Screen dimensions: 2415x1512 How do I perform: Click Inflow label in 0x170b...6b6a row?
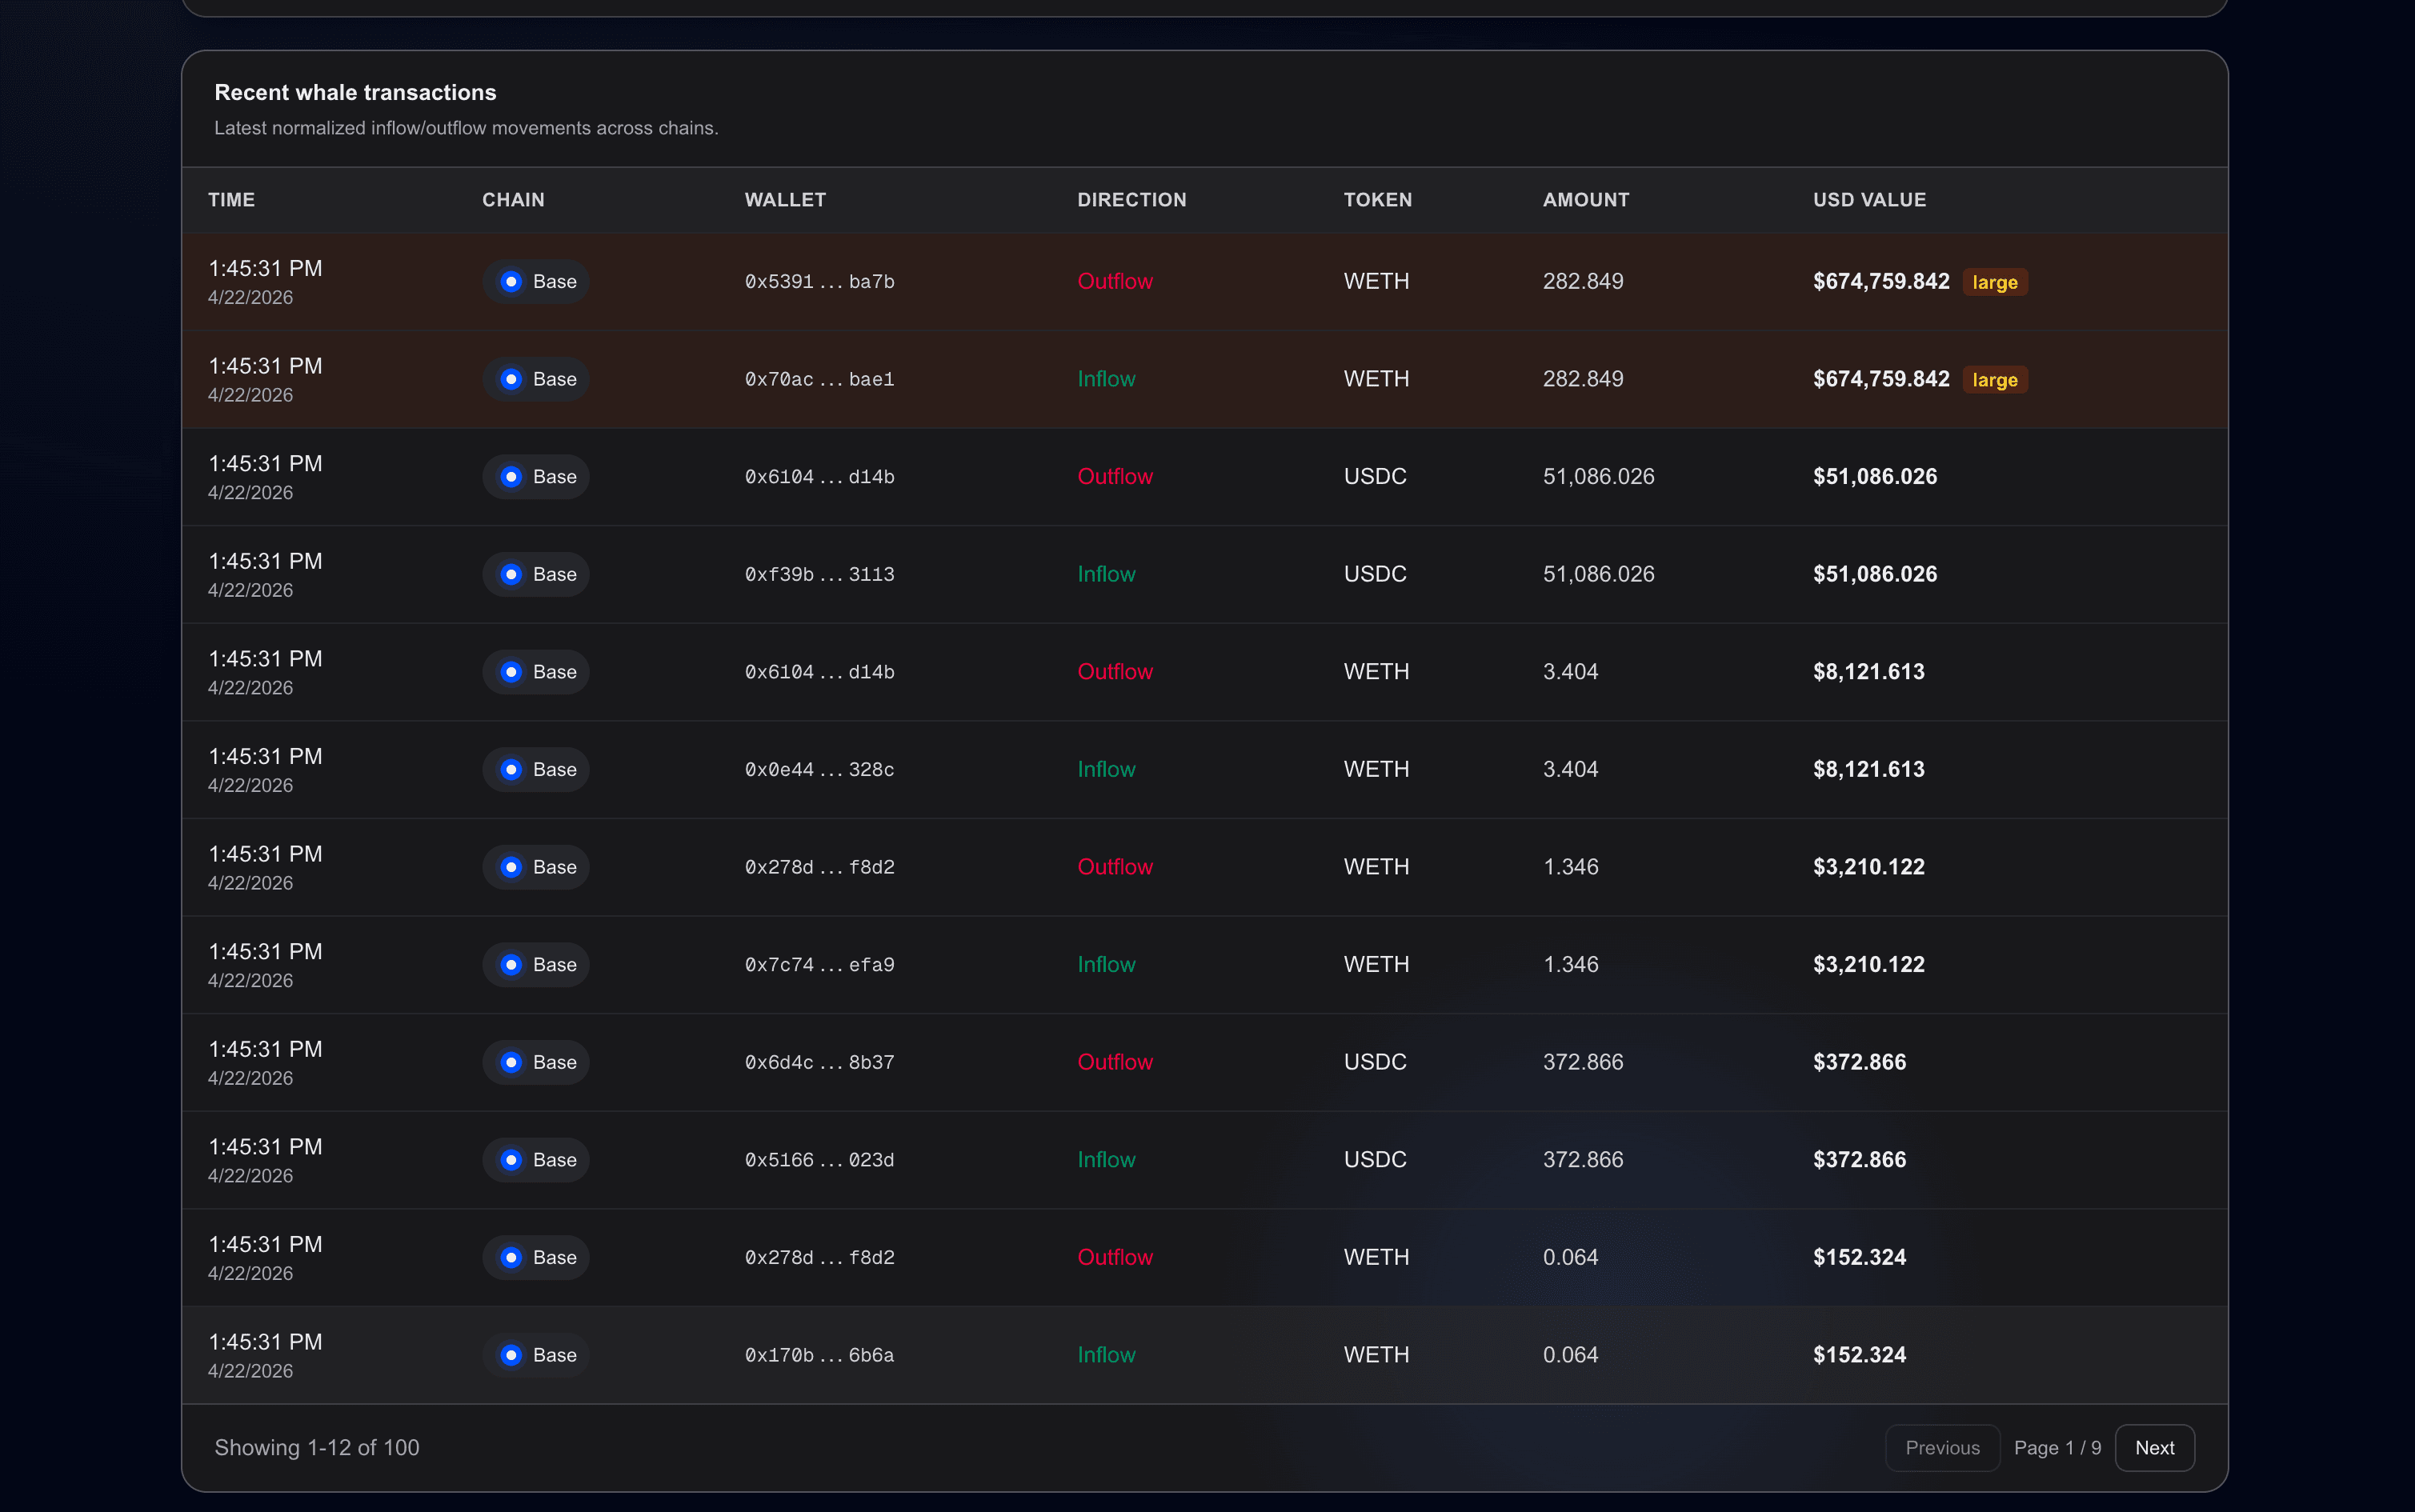coord(1105,1354)
